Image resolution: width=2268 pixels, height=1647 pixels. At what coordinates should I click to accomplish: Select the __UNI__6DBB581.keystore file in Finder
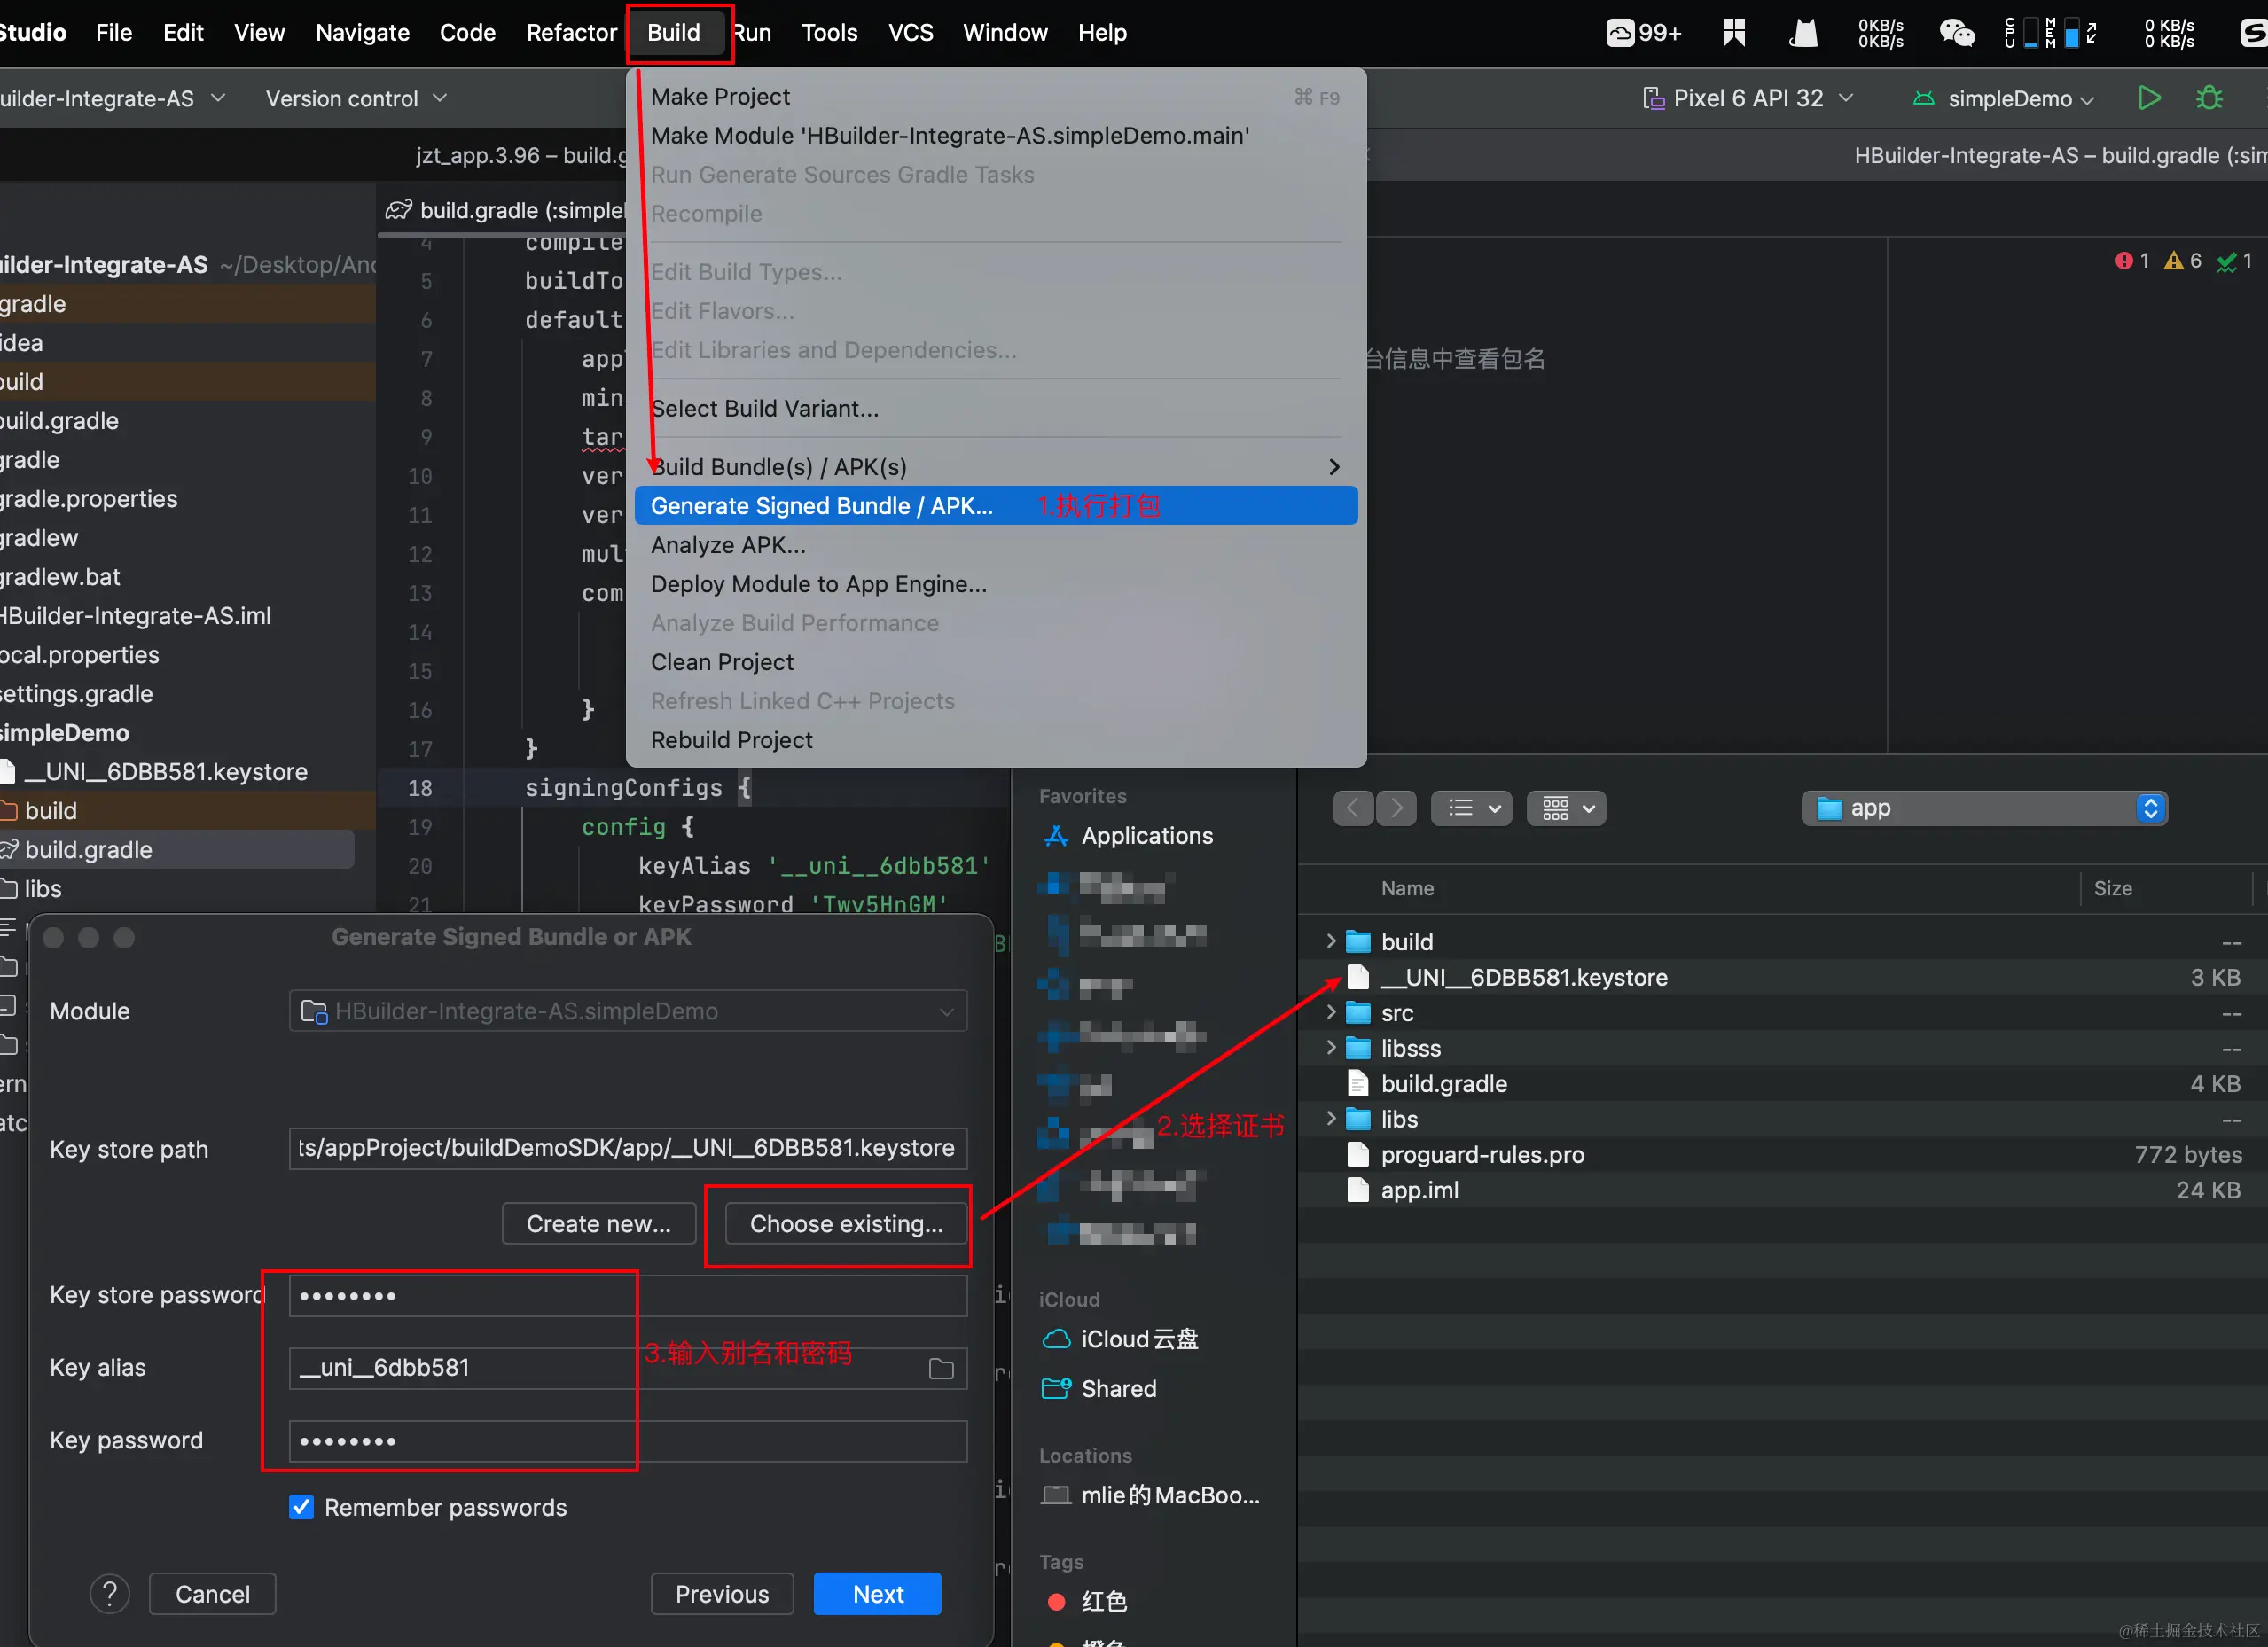coord(1523,977)
